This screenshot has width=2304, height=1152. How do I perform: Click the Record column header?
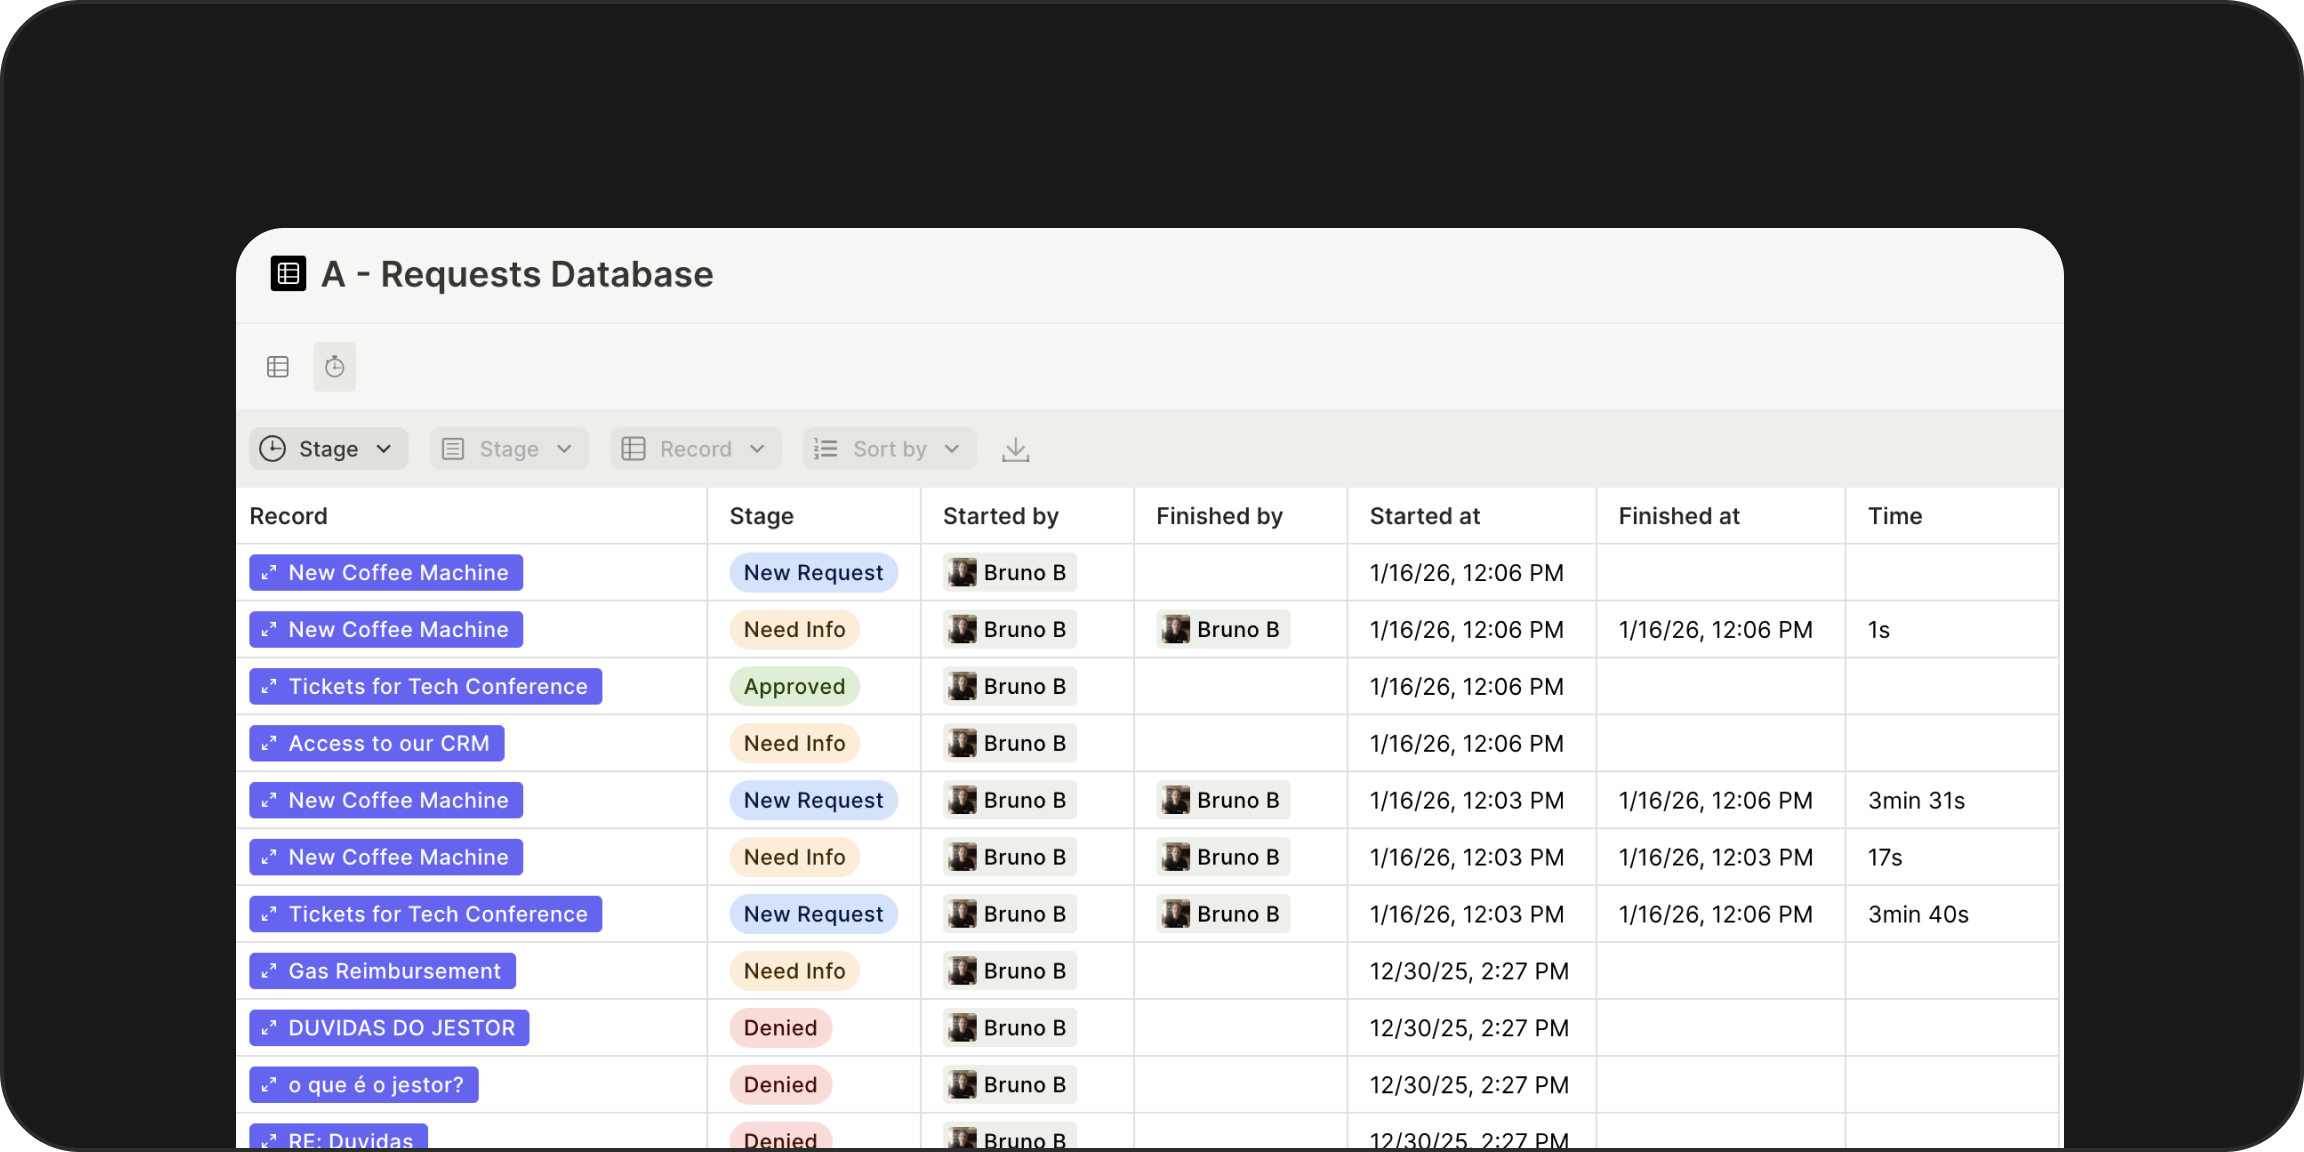(x=288, y=515)
